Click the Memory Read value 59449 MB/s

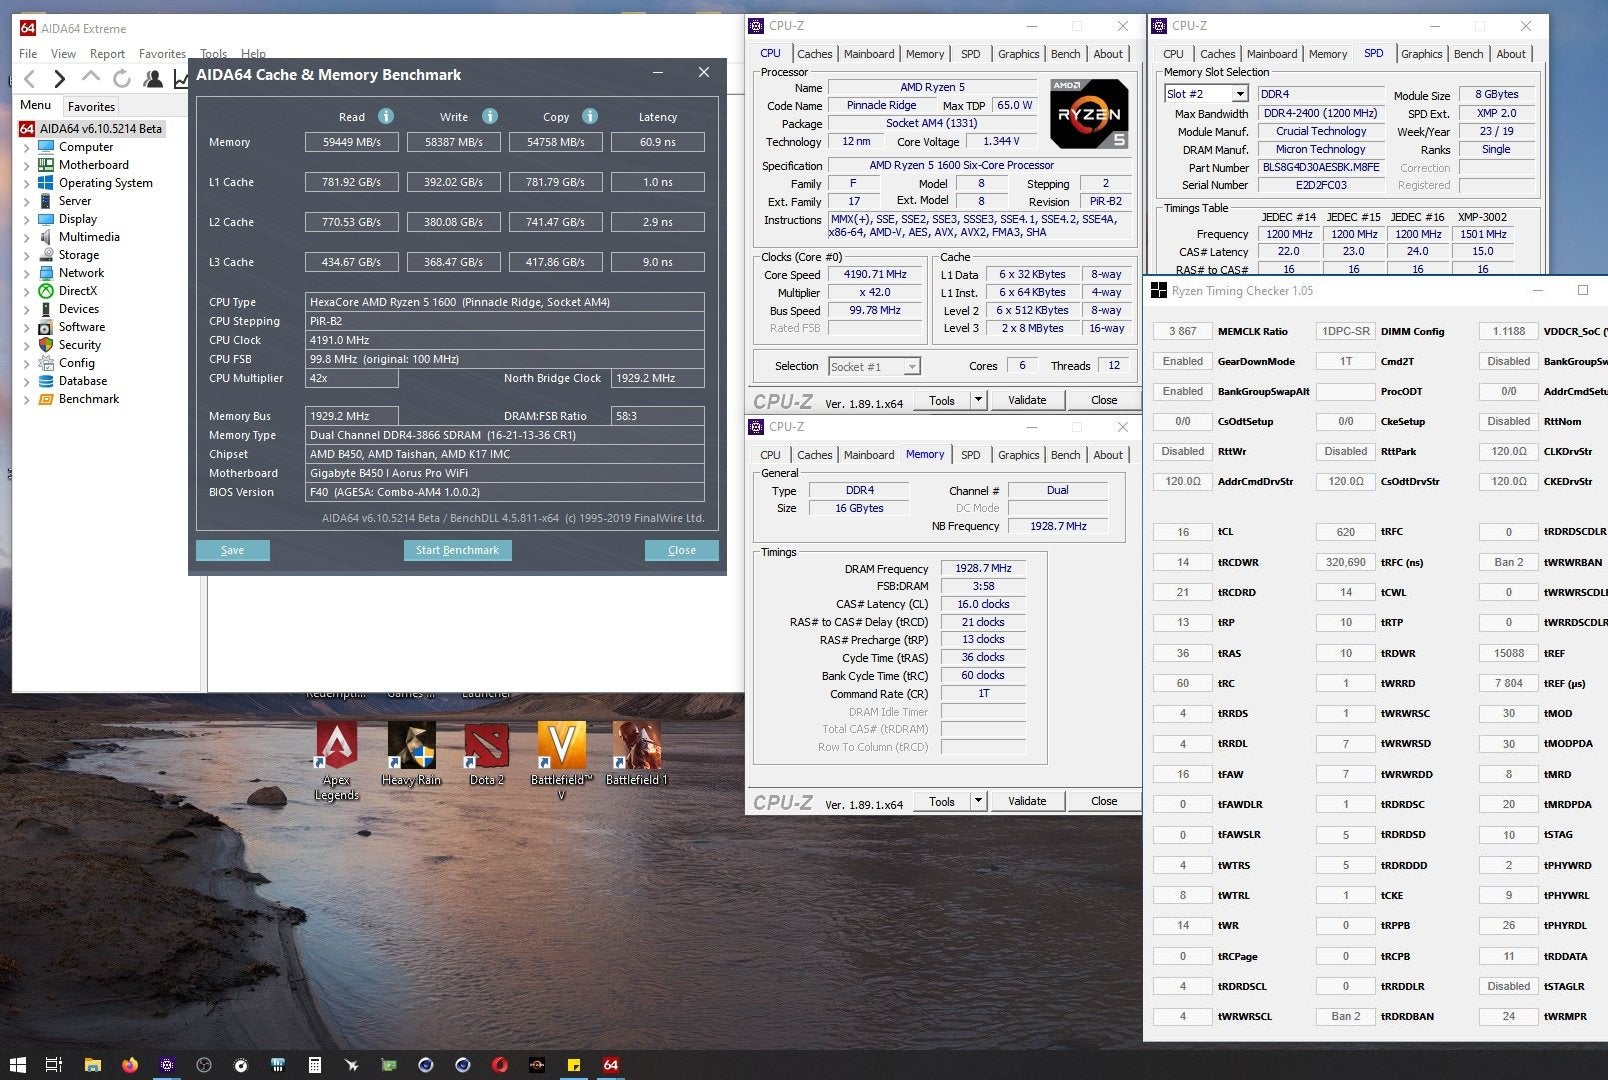point(352,142)
